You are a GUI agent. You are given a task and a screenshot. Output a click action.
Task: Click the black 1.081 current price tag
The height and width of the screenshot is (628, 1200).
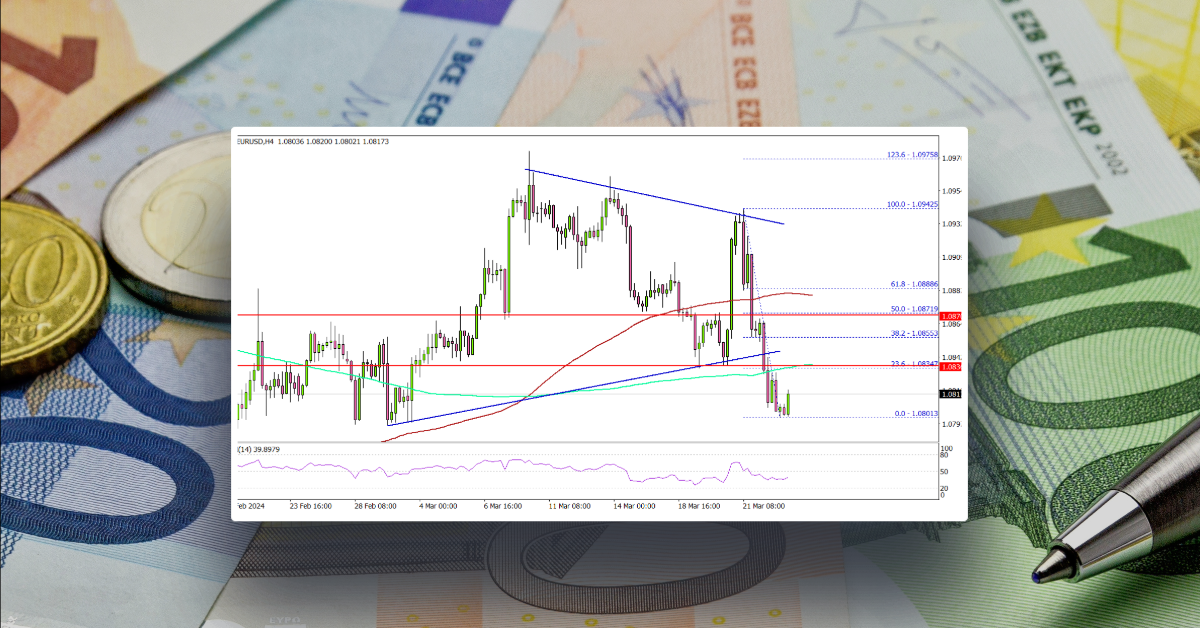[951, 393]
